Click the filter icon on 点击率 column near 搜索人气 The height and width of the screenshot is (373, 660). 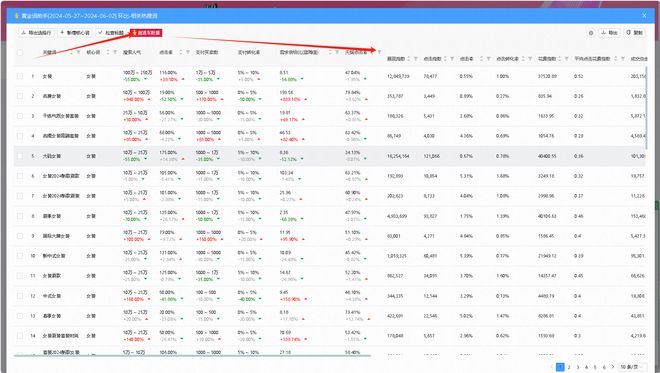tap(188, 53)
